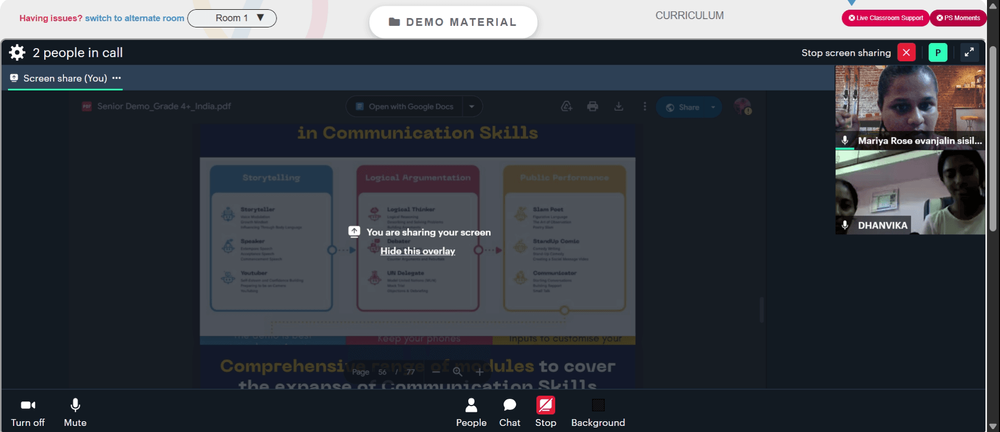The height and width of the screenshot is (432, 1000).
Task: Click the download icon in viewer
Action: [619, 107]
